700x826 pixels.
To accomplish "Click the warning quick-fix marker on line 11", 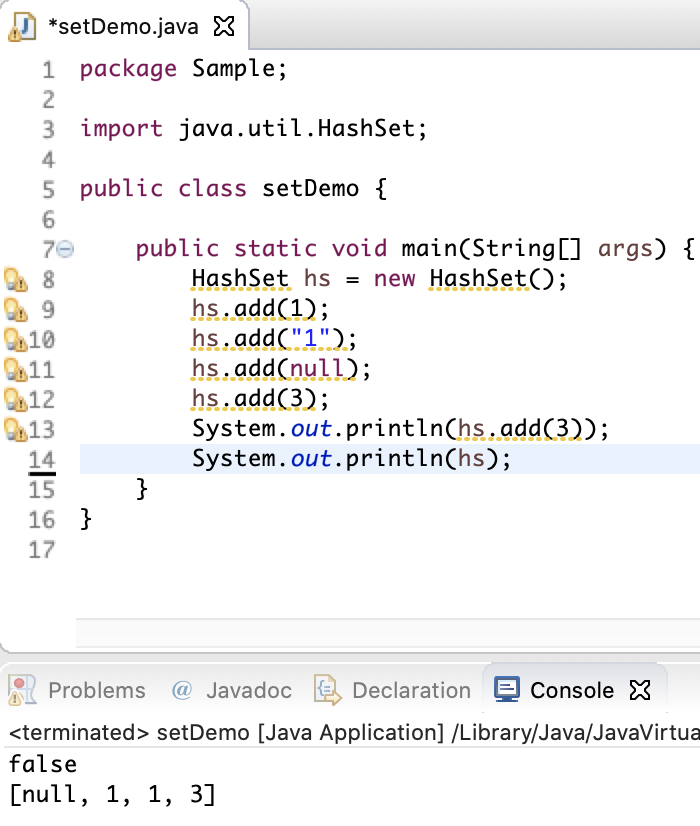I will pyautogui.click(x=16, y=369).
